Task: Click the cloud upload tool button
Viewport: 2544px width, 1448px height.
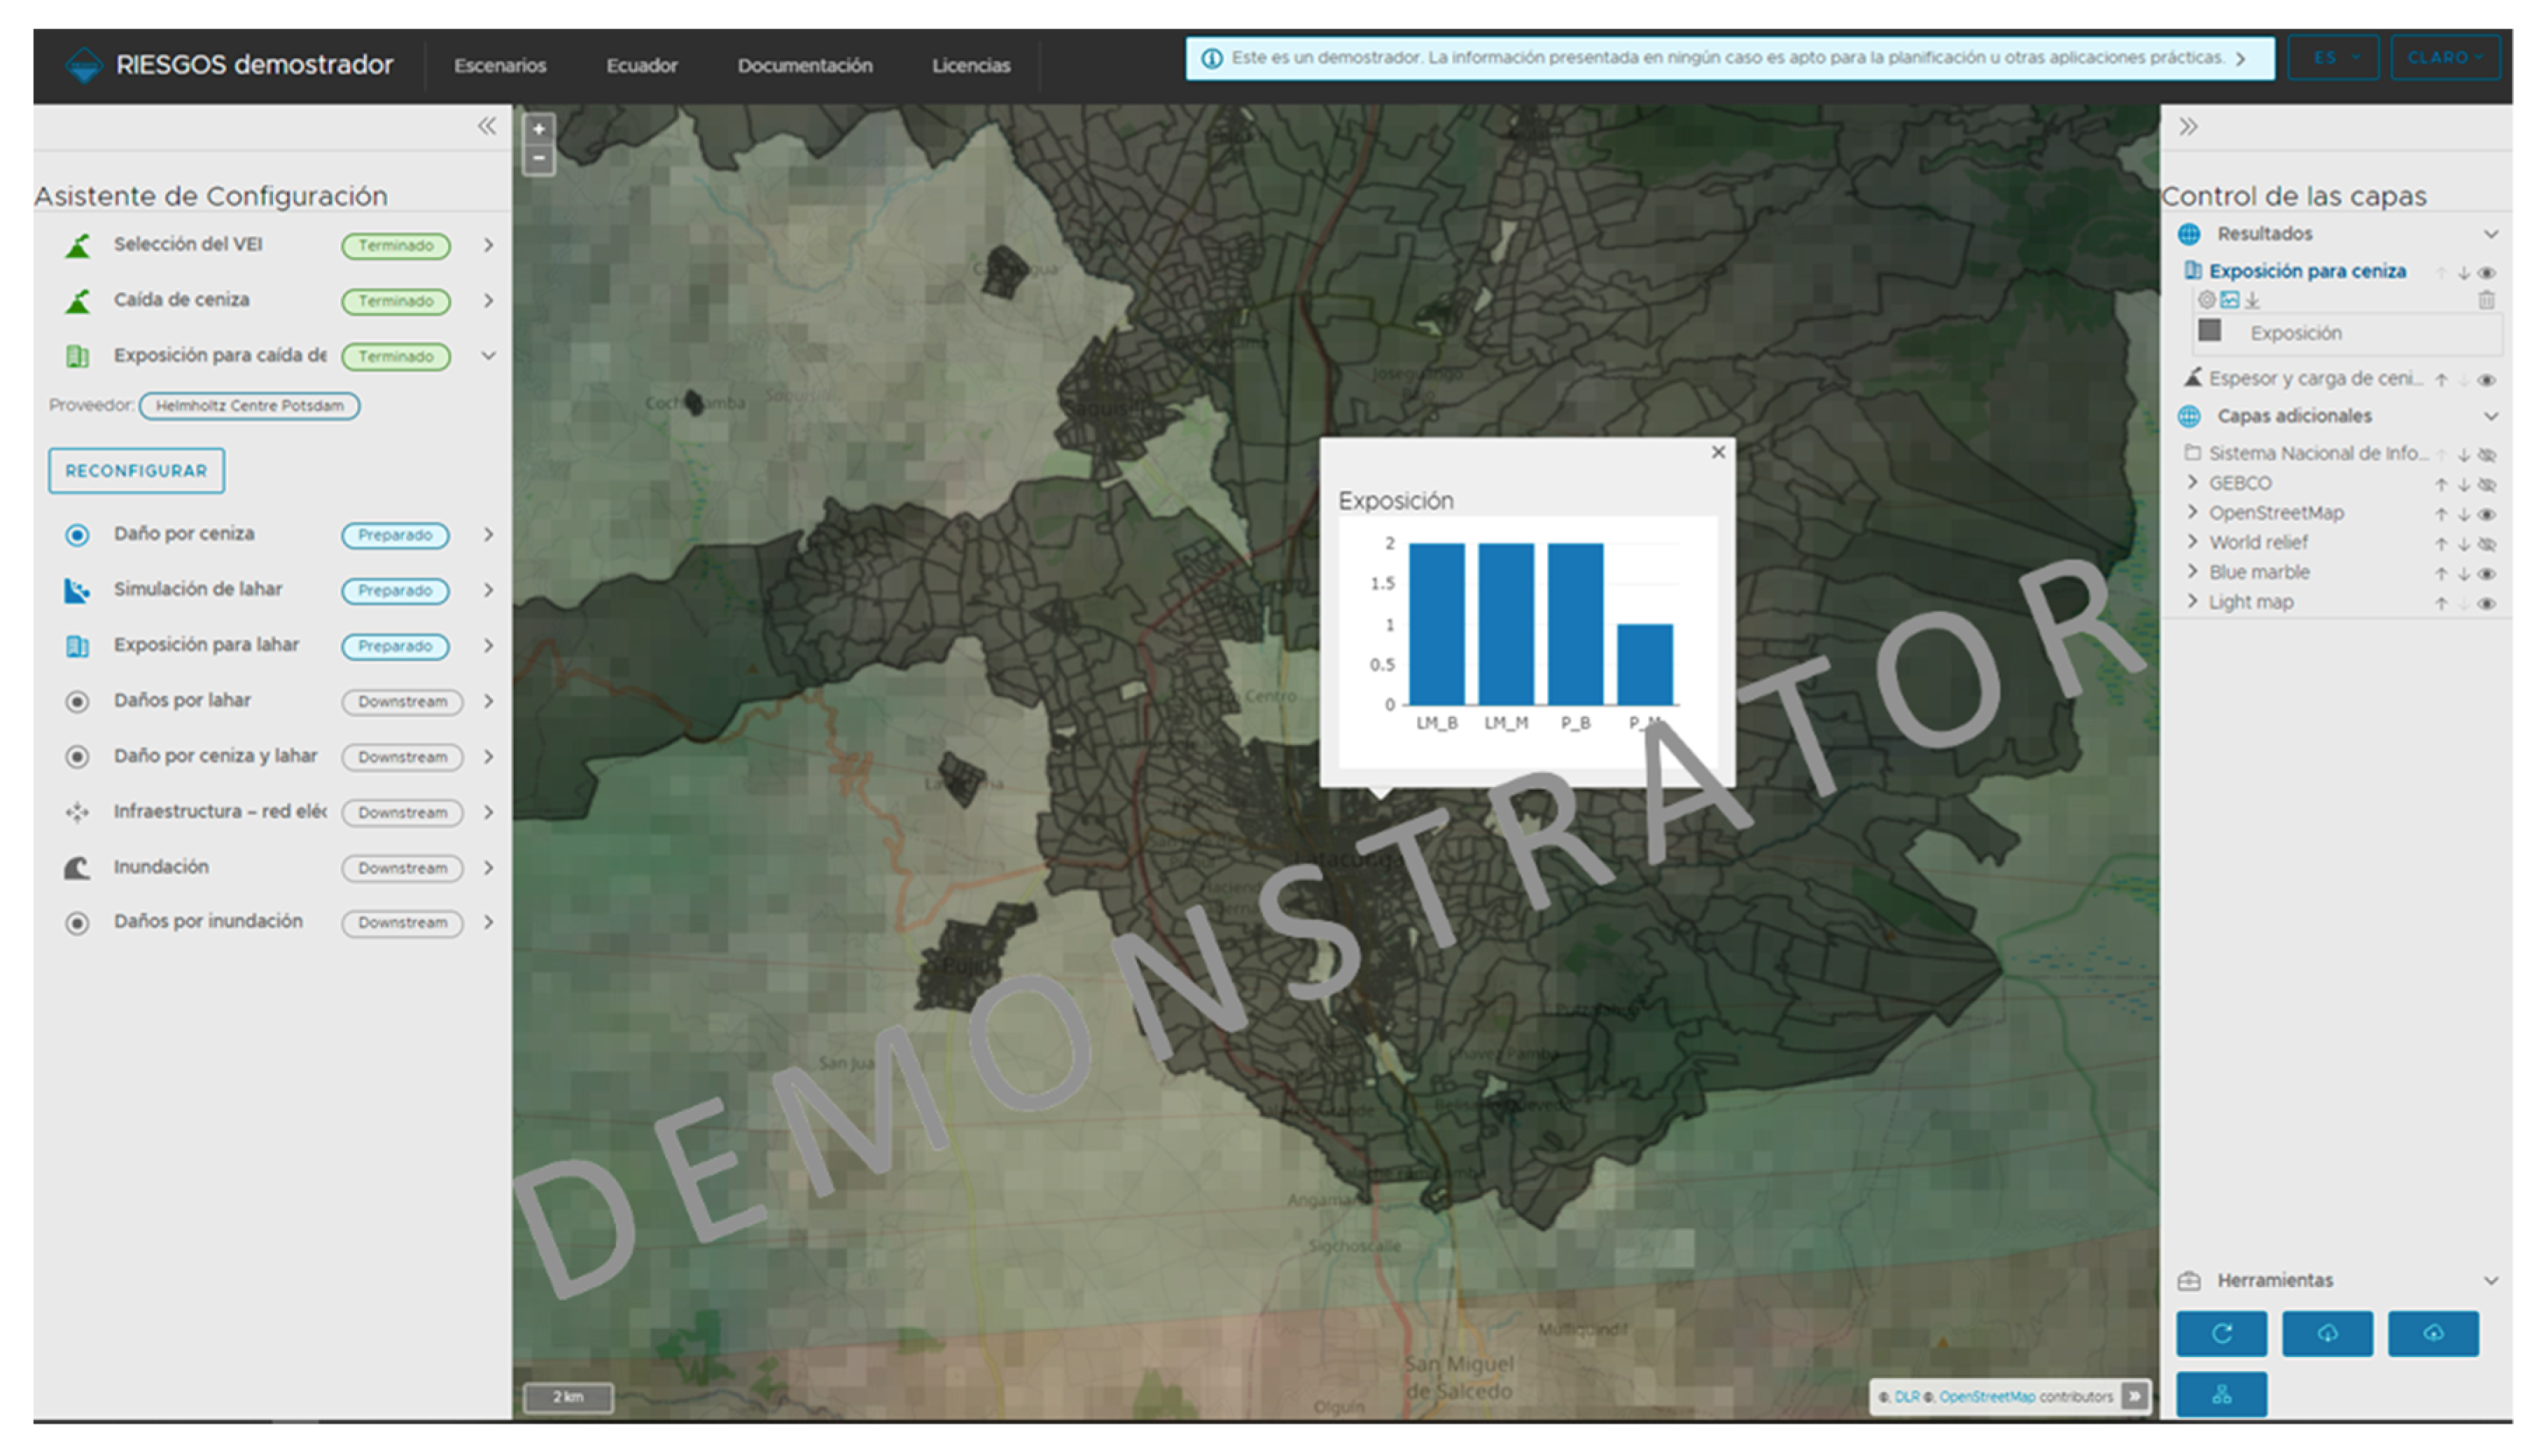Action: [2433, 1333]
